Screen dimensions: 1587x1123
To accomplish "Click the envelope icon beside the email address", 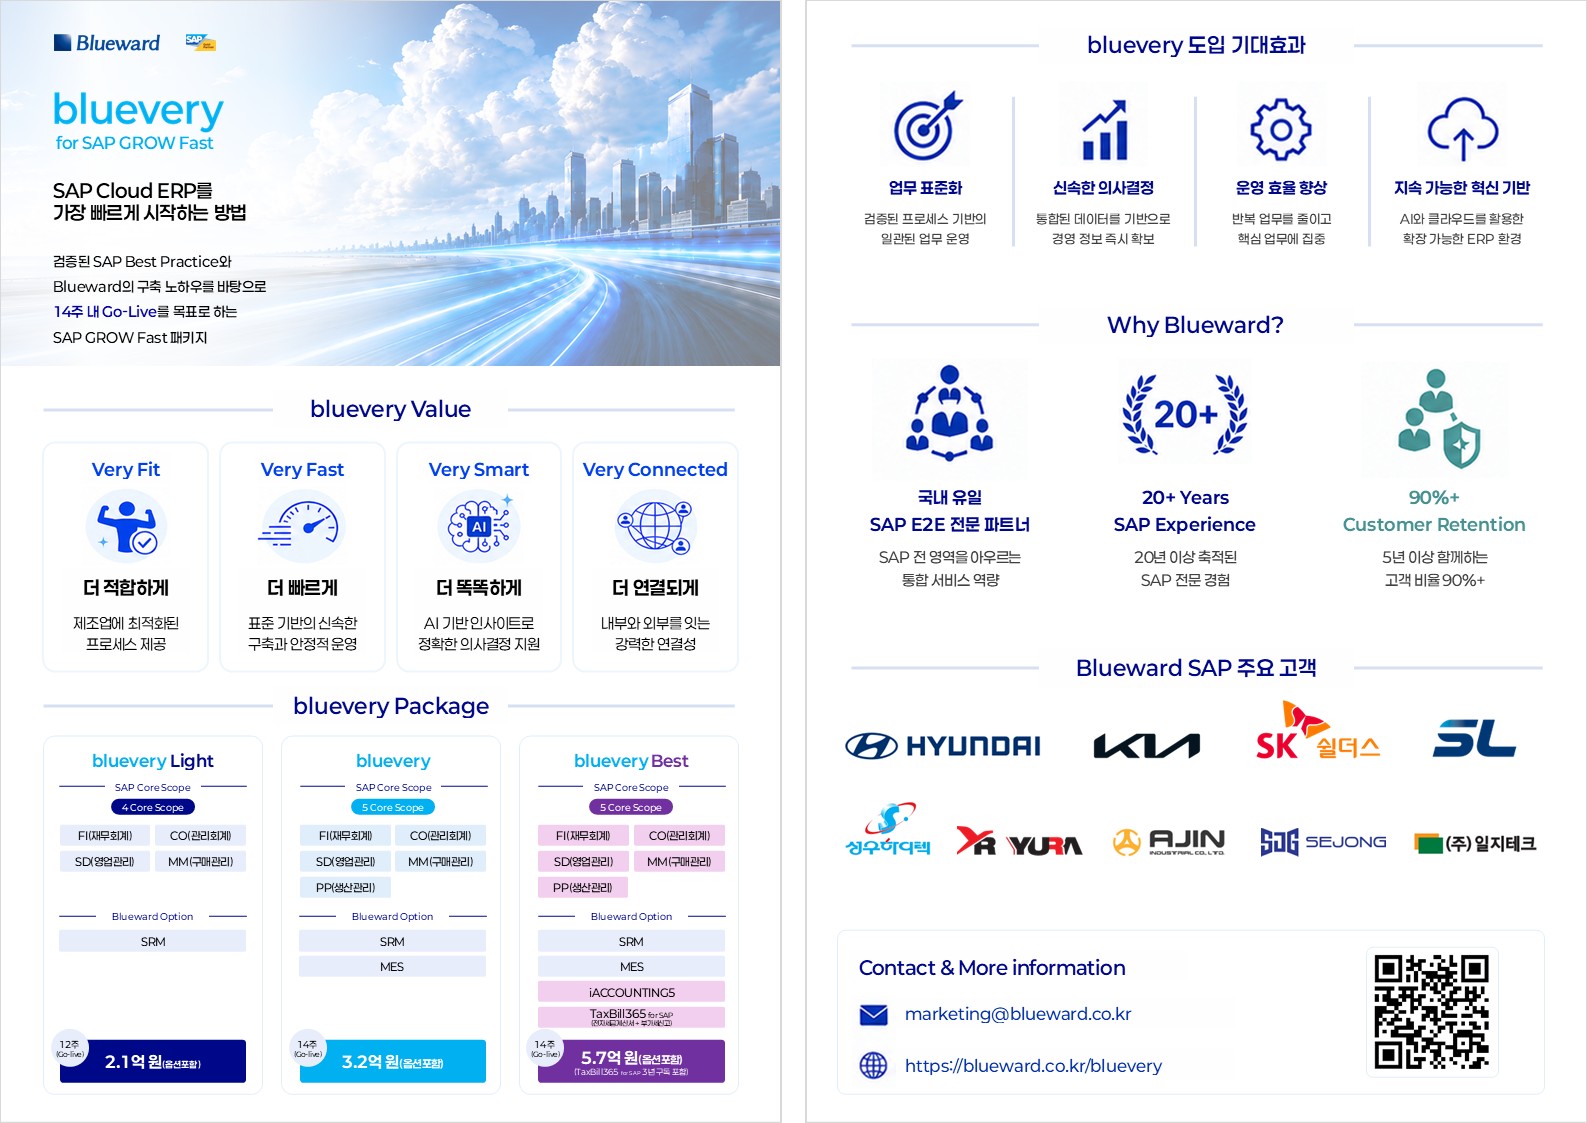I will [x=874, y=1015].
